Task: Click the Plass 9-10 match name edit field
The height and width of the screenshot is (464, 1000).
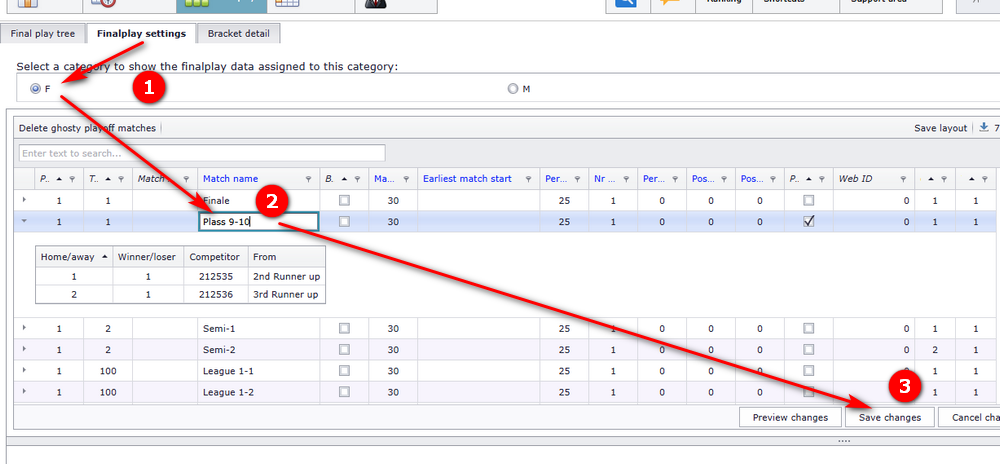Action: pos(258,221)
